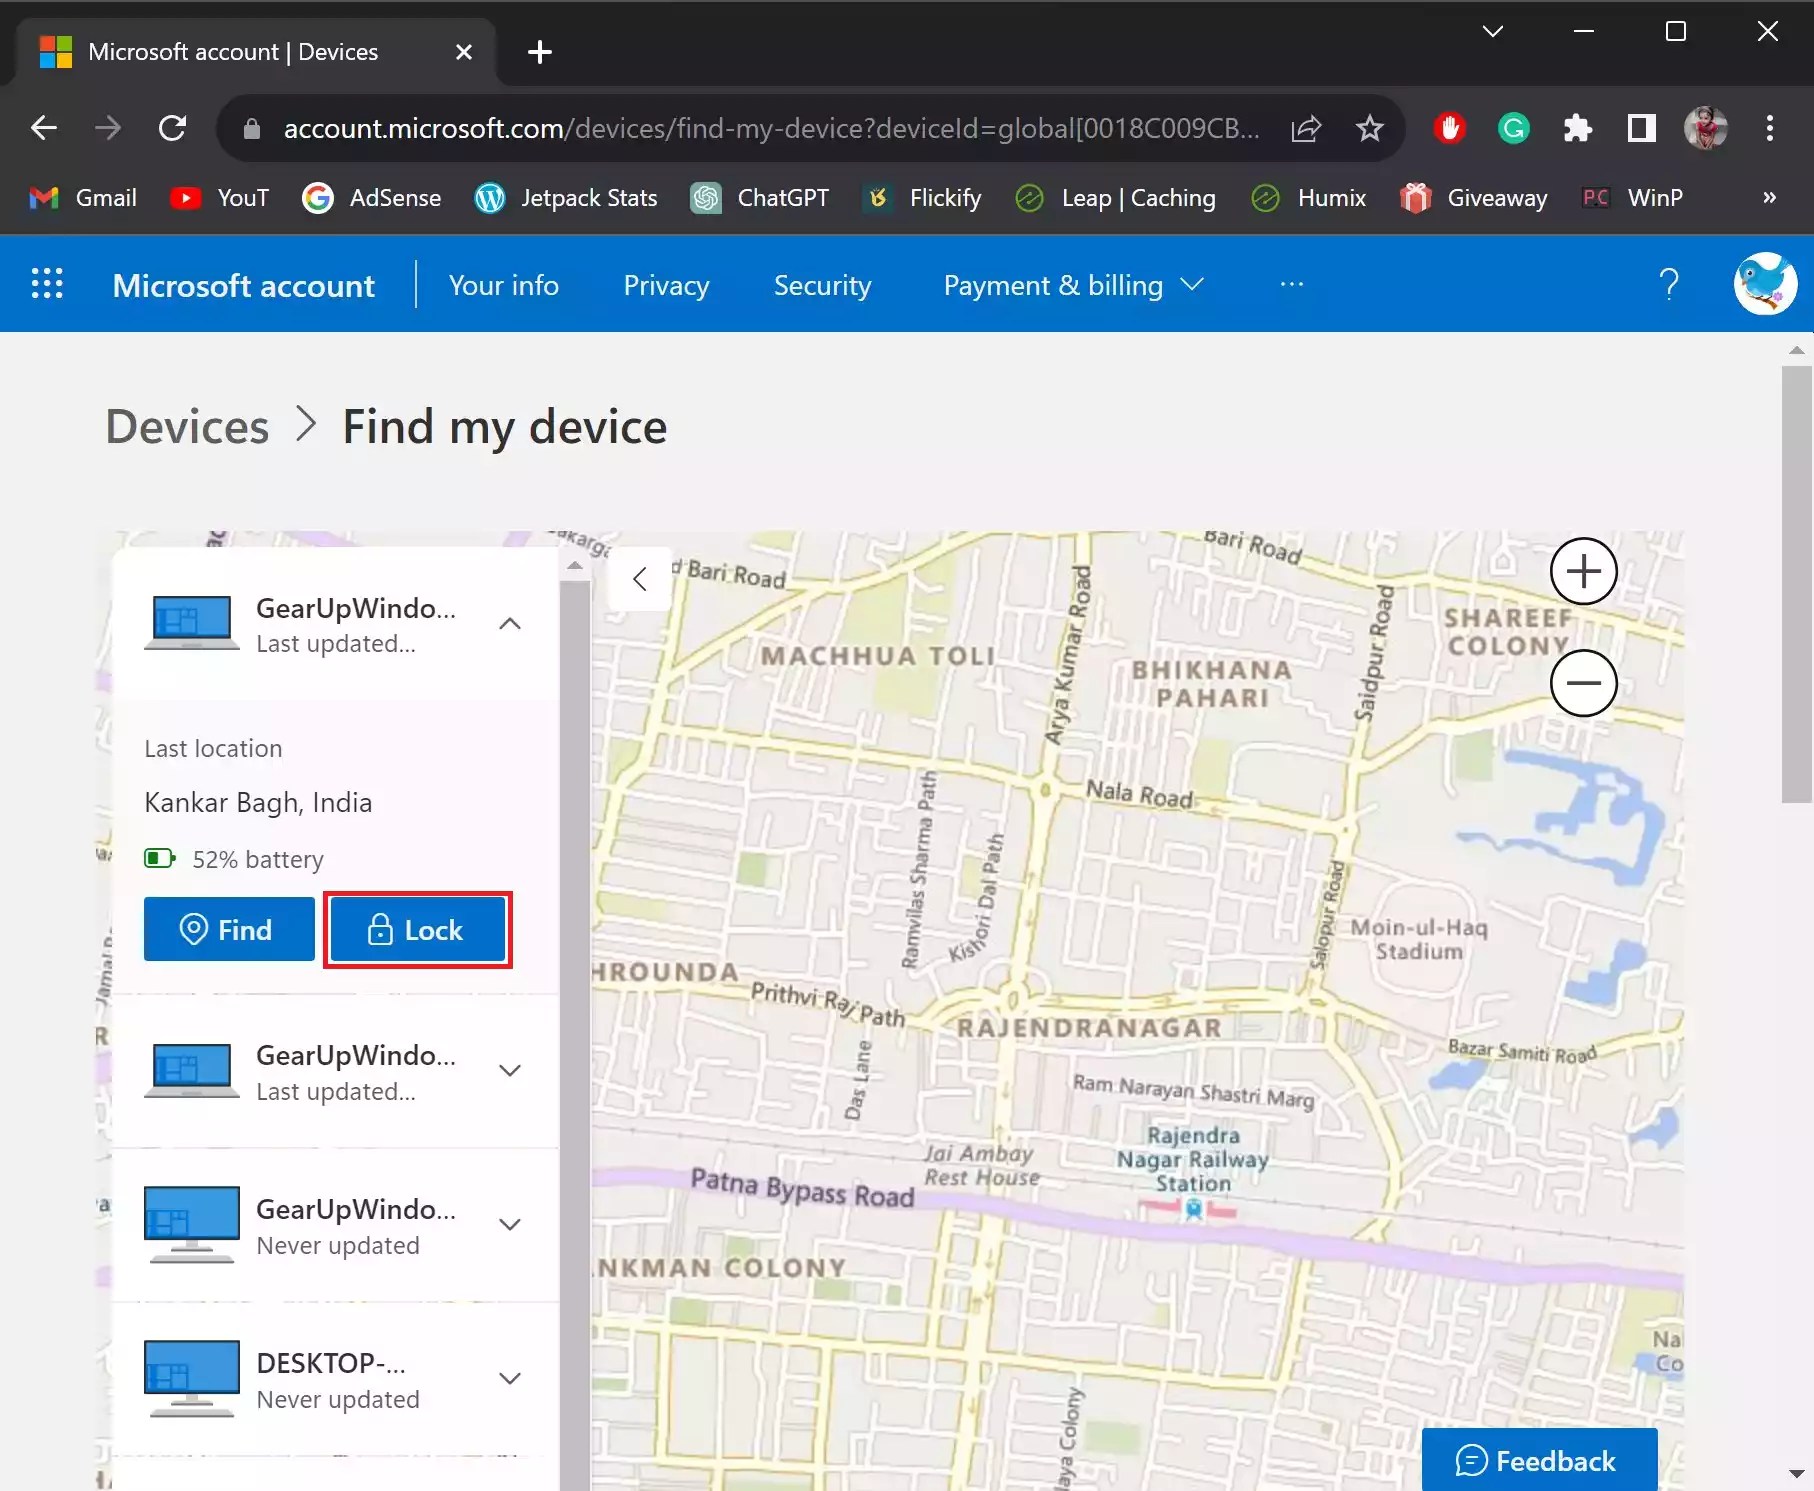Click the account profile avatar

[1765, 284]
